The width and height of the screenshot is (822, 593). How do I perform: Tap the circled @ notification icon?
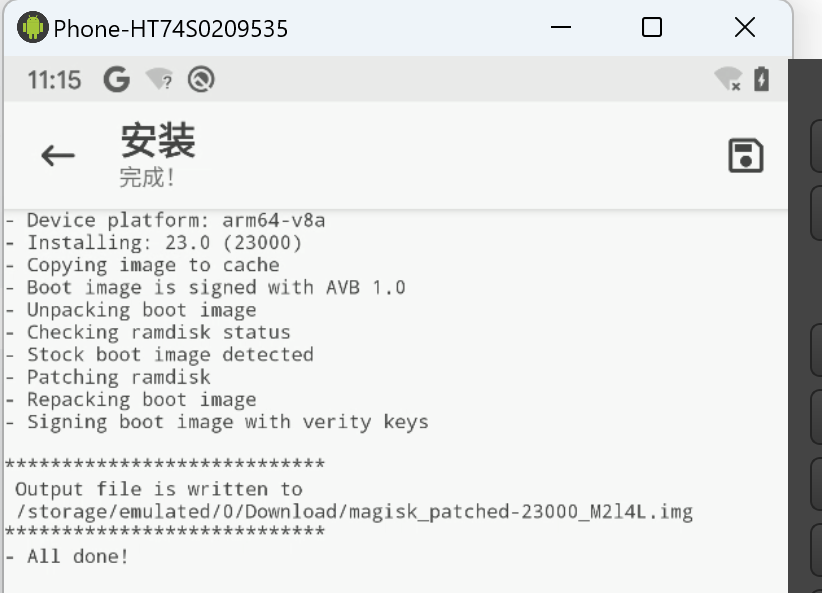click(201, 79)
